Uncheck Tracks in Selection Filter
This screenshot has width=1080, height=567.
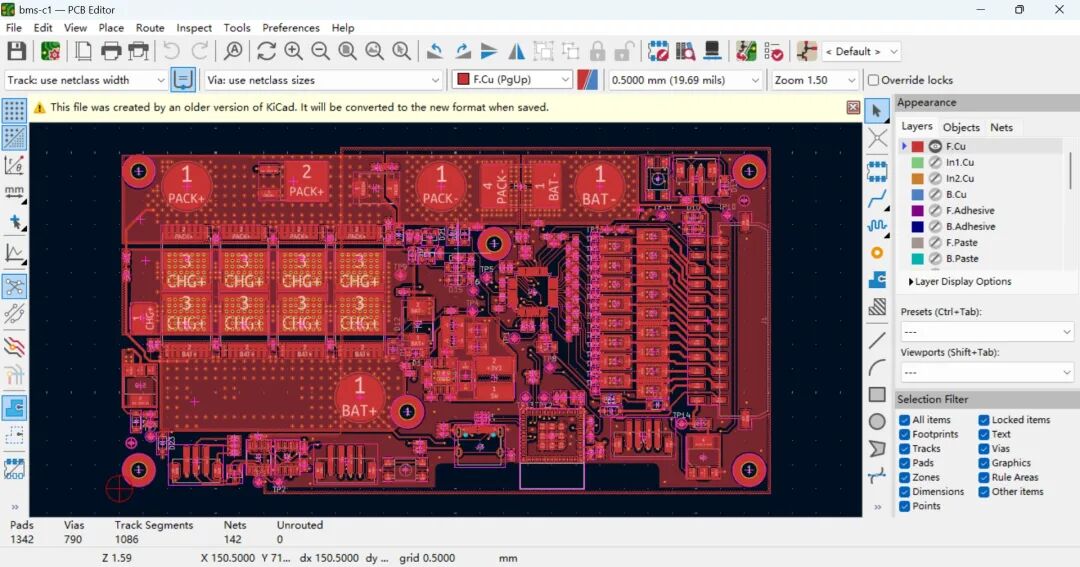point(904,449)
